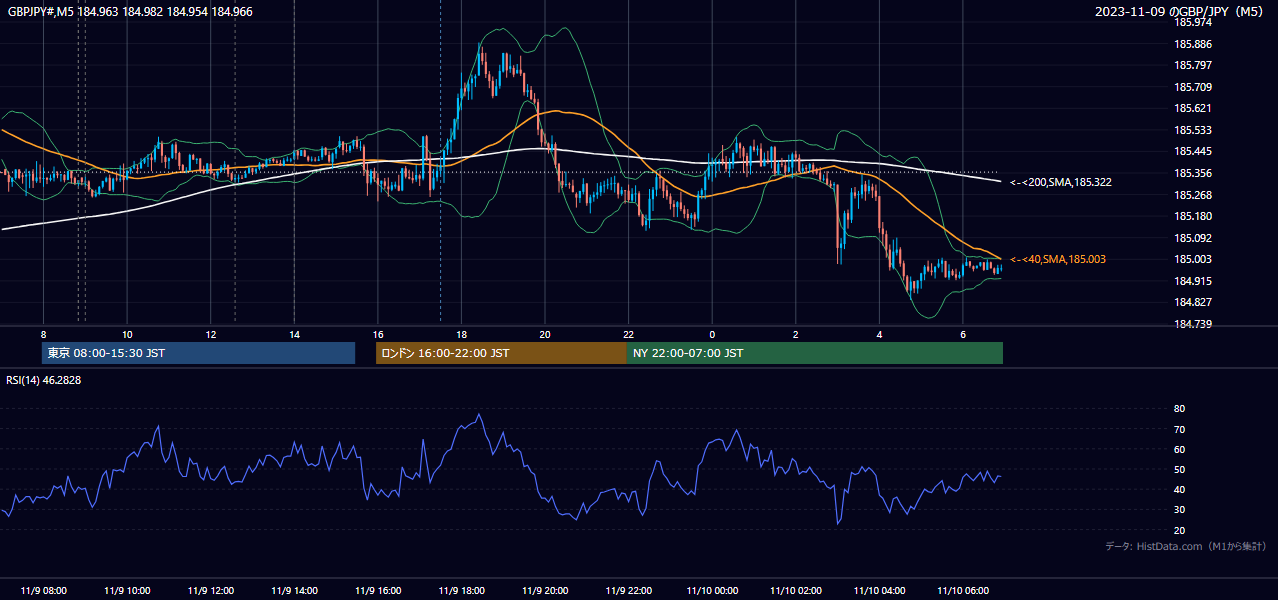This screenshot has width=1278, height=600.
Task: Click the 11/9 16:00 date axis label
Action: [x=377, y=591]
